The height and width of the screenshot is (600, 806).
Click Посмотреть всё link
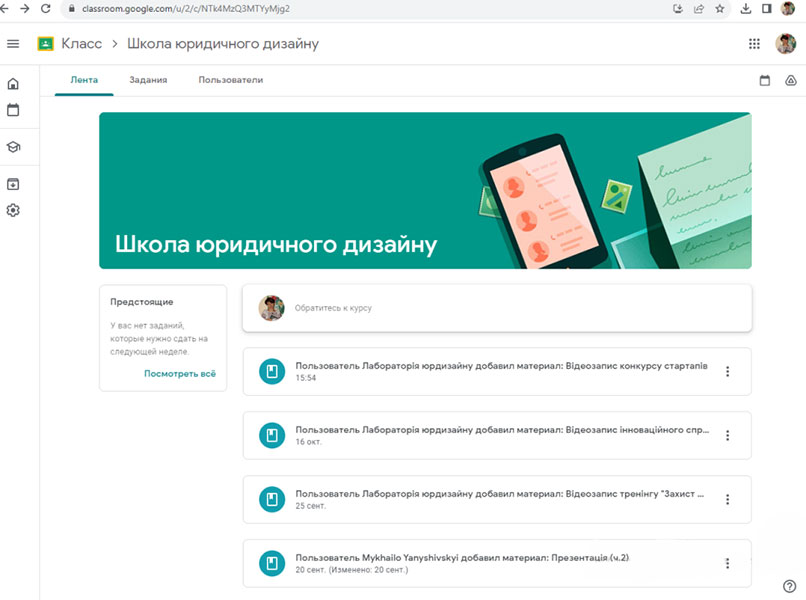coord(180,374)
